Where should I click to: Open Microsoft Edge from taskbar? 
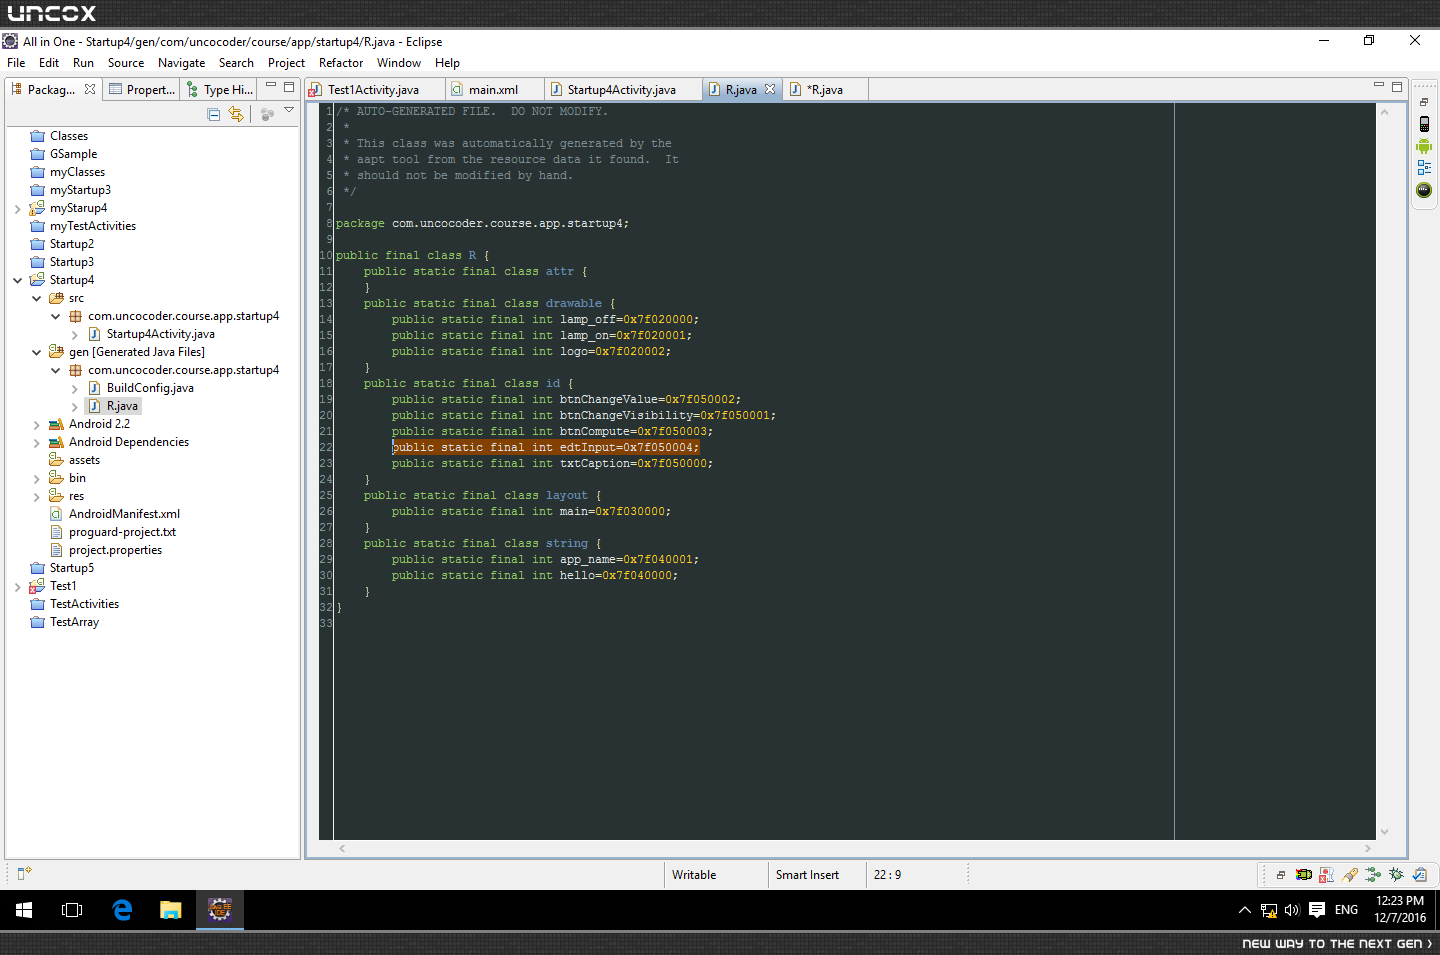click(122, 910)
